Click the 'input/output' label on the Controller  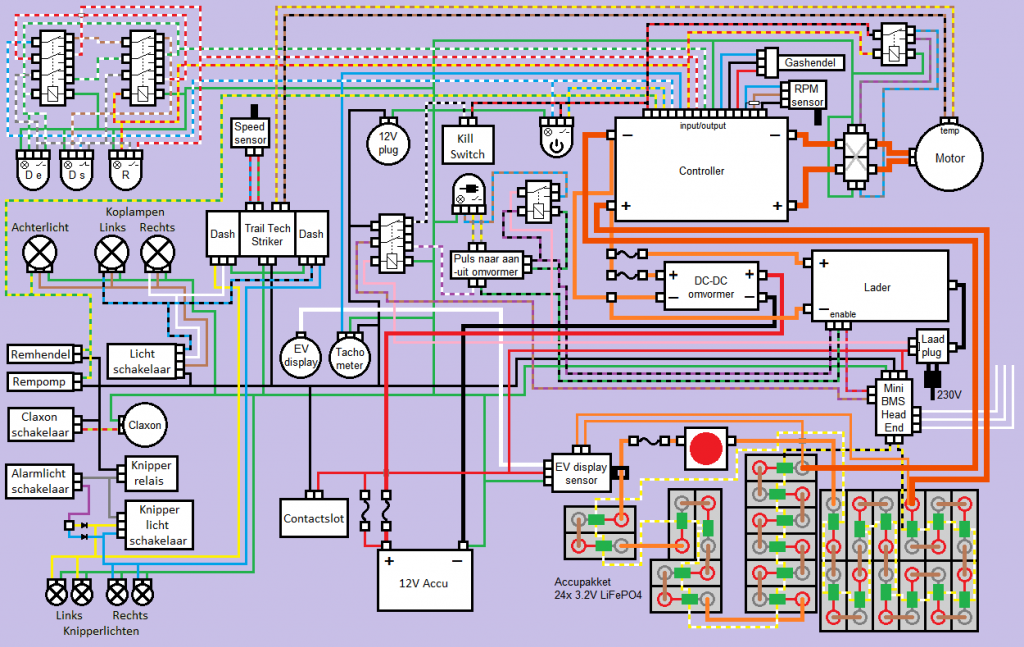tap(702, 125)
